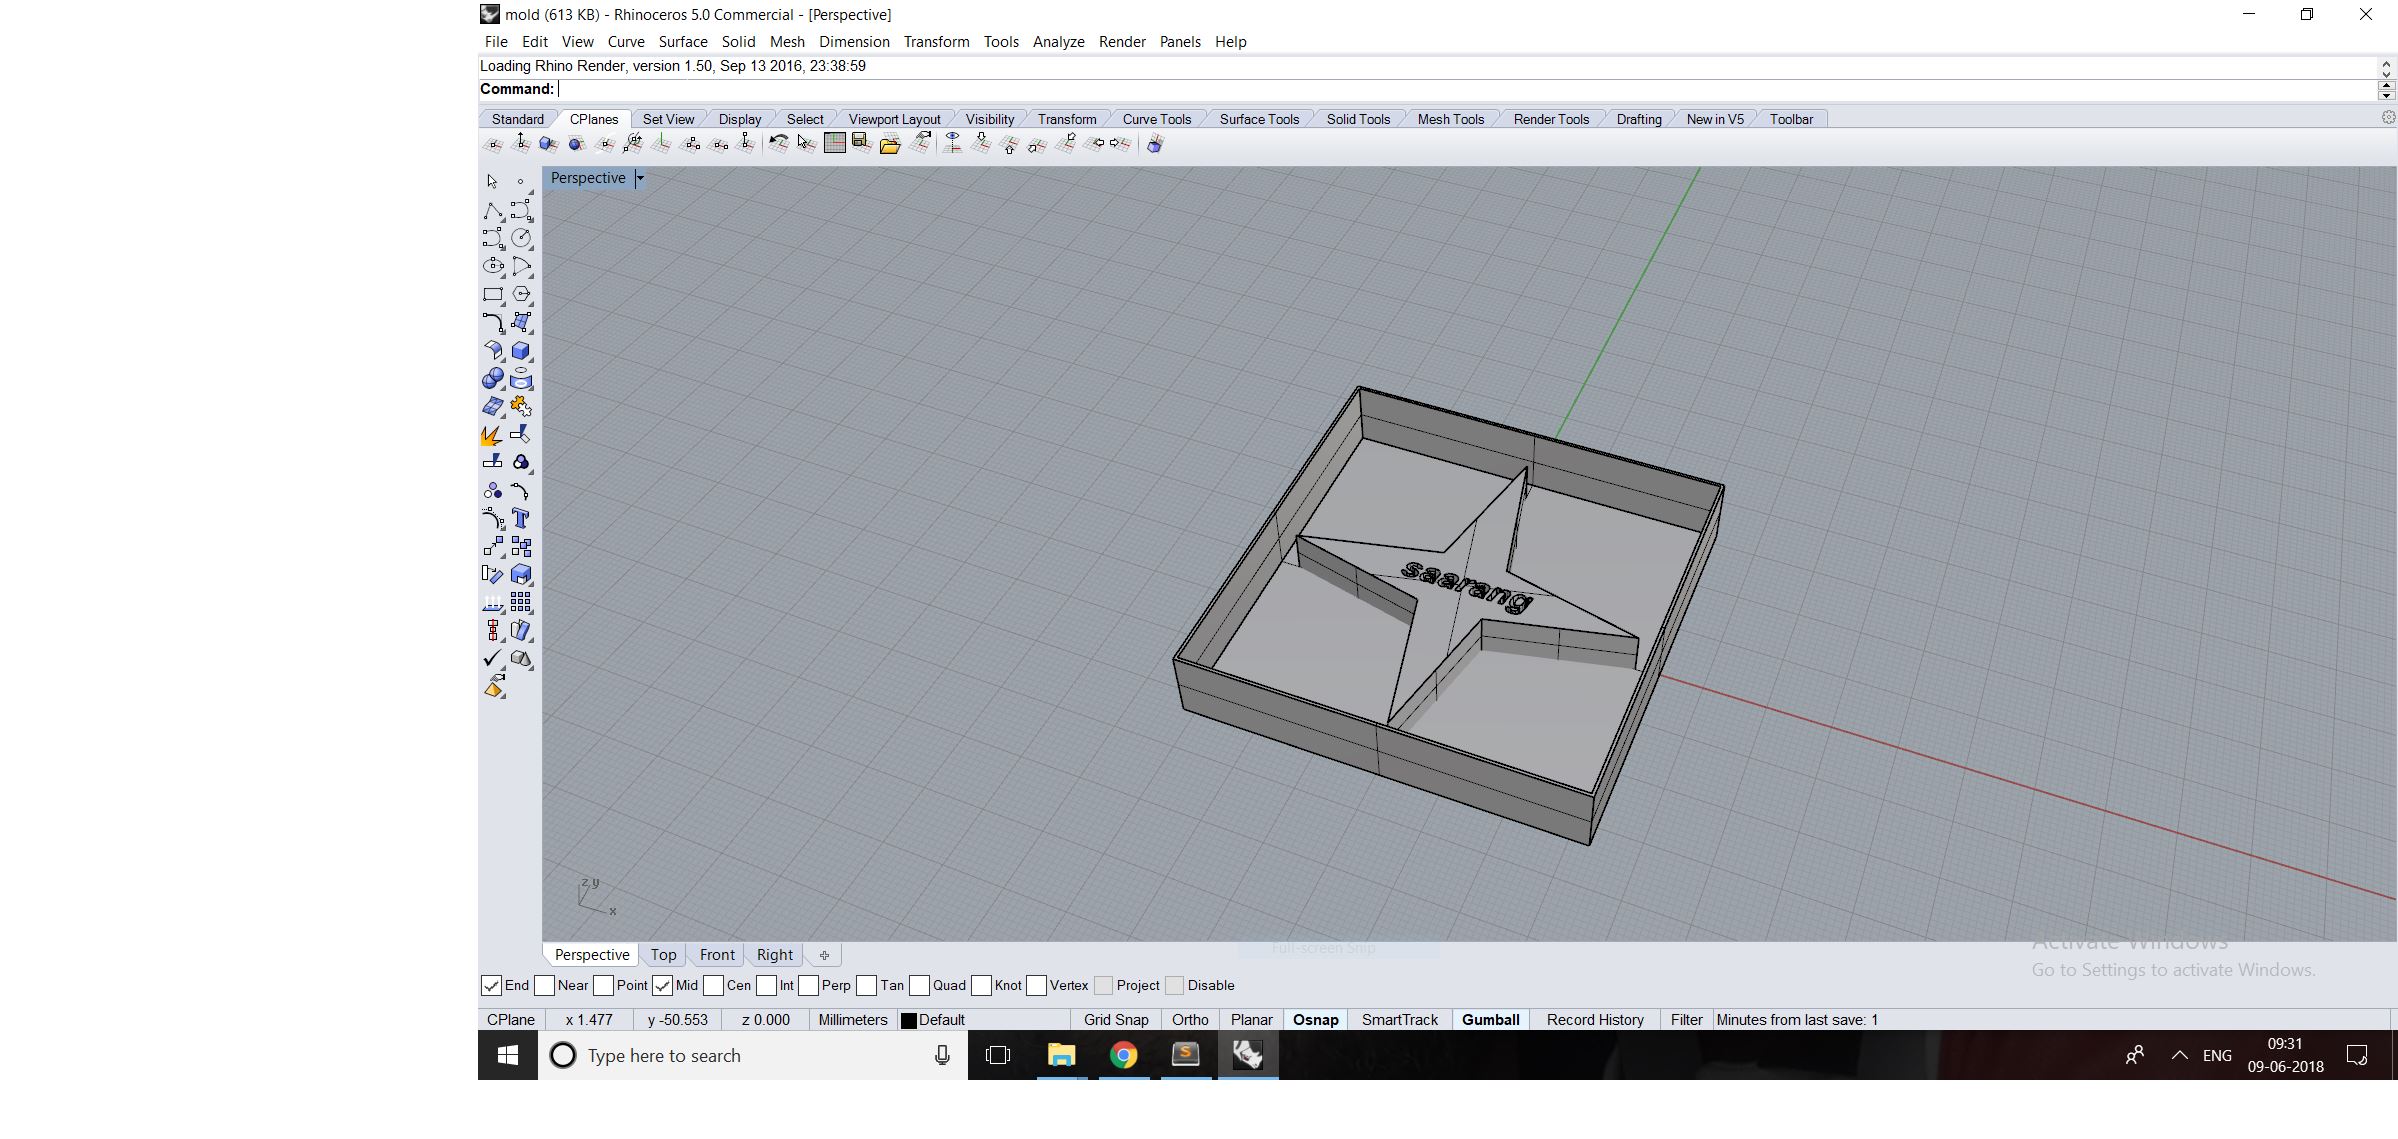Select the Rectangle tool
The width and height of the screenshot is (2398, 1139).
tap(493, 294)
